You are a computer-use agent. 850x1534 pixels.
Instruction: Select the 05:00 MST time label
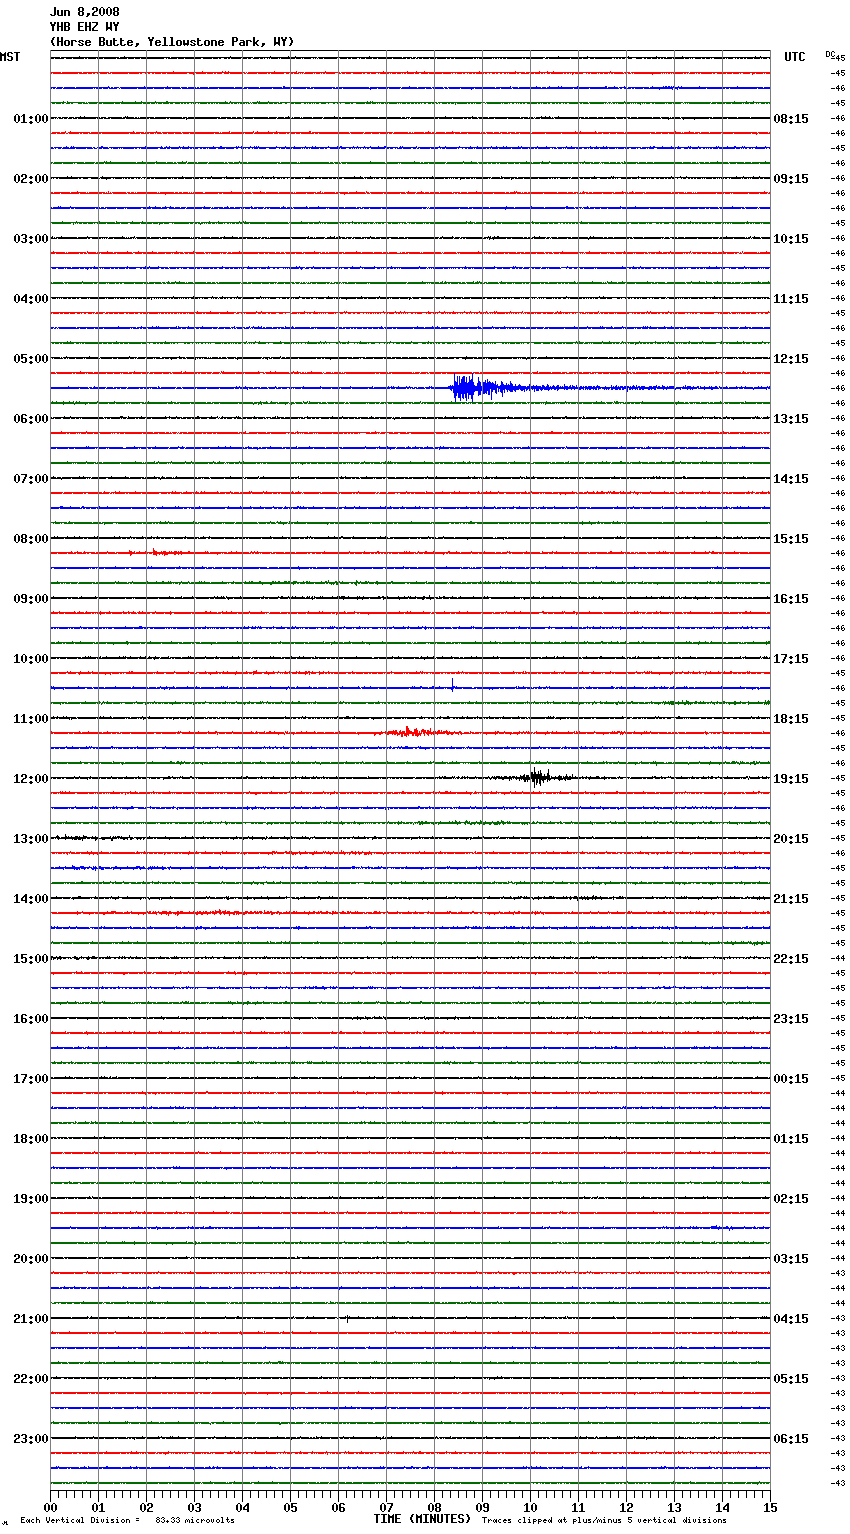click(30, 359)
